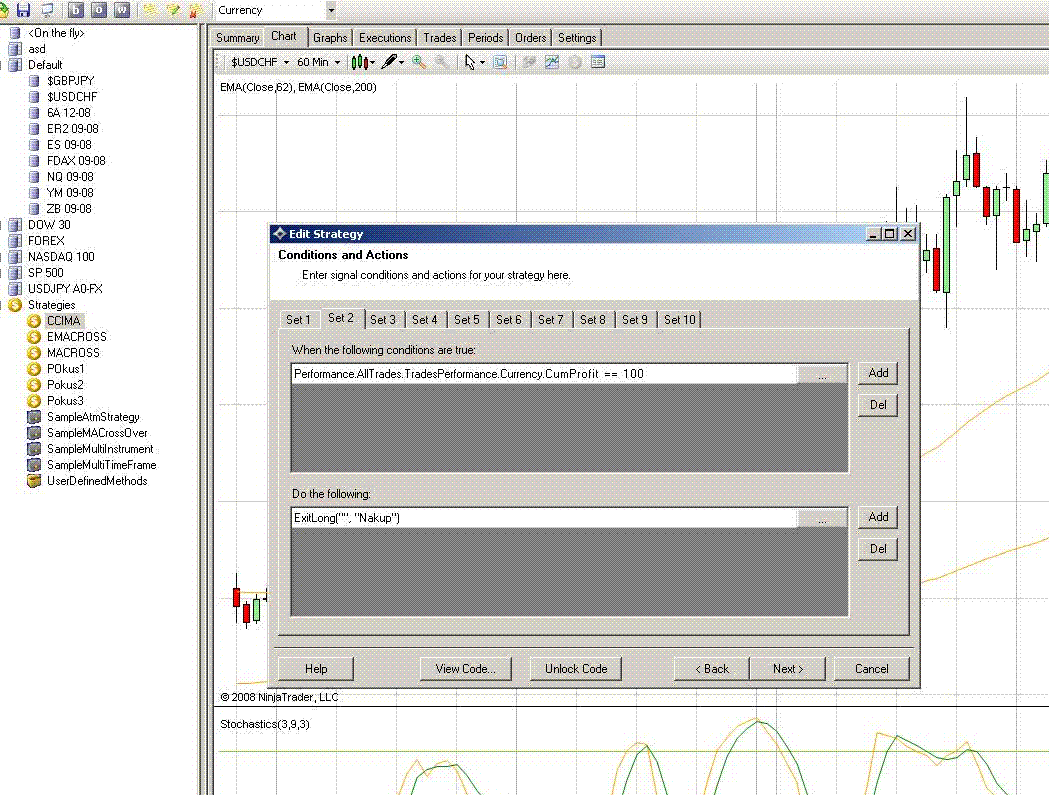Click the Save floppy disk icon
The height and width of the screenshot is (795, 1049).
tap(24, 10)
